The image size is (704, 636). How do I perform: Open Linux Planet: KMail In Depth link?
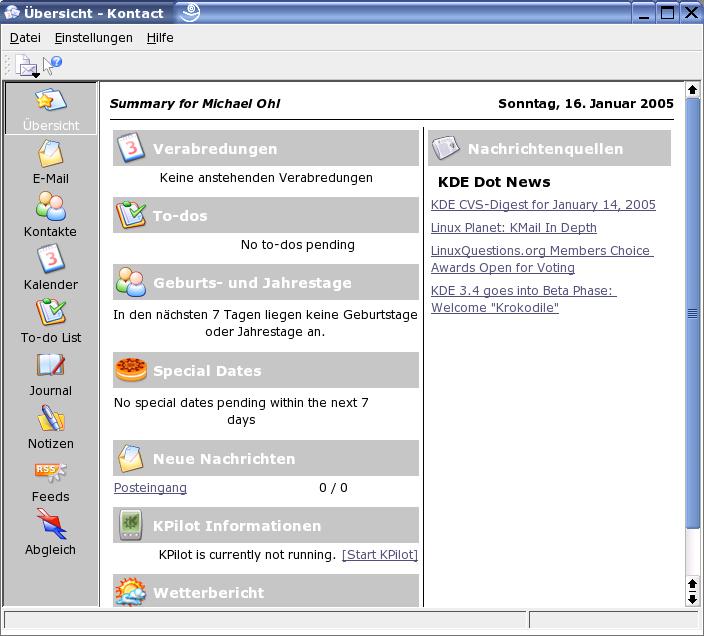[514, 228]
